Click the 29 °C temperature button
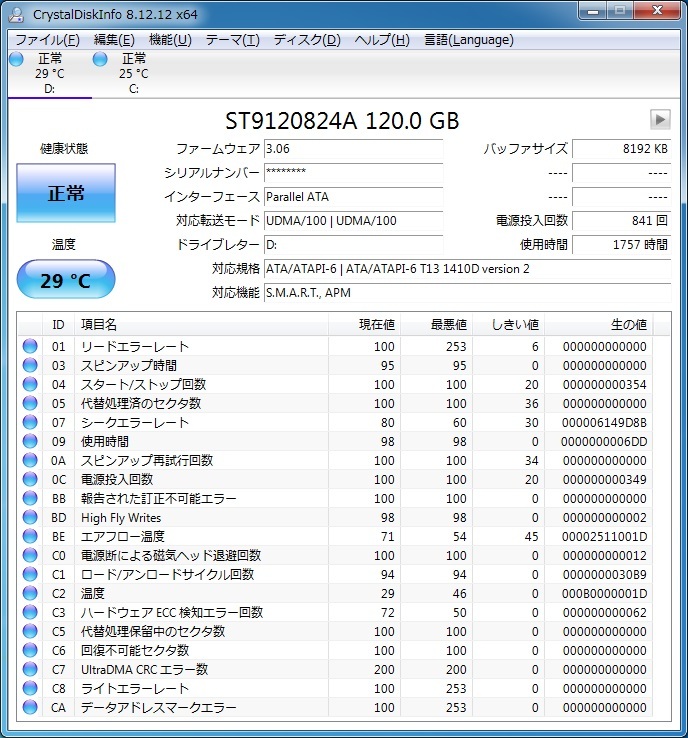The height and width of the screenshot is (738, 688). coord(66,280)
